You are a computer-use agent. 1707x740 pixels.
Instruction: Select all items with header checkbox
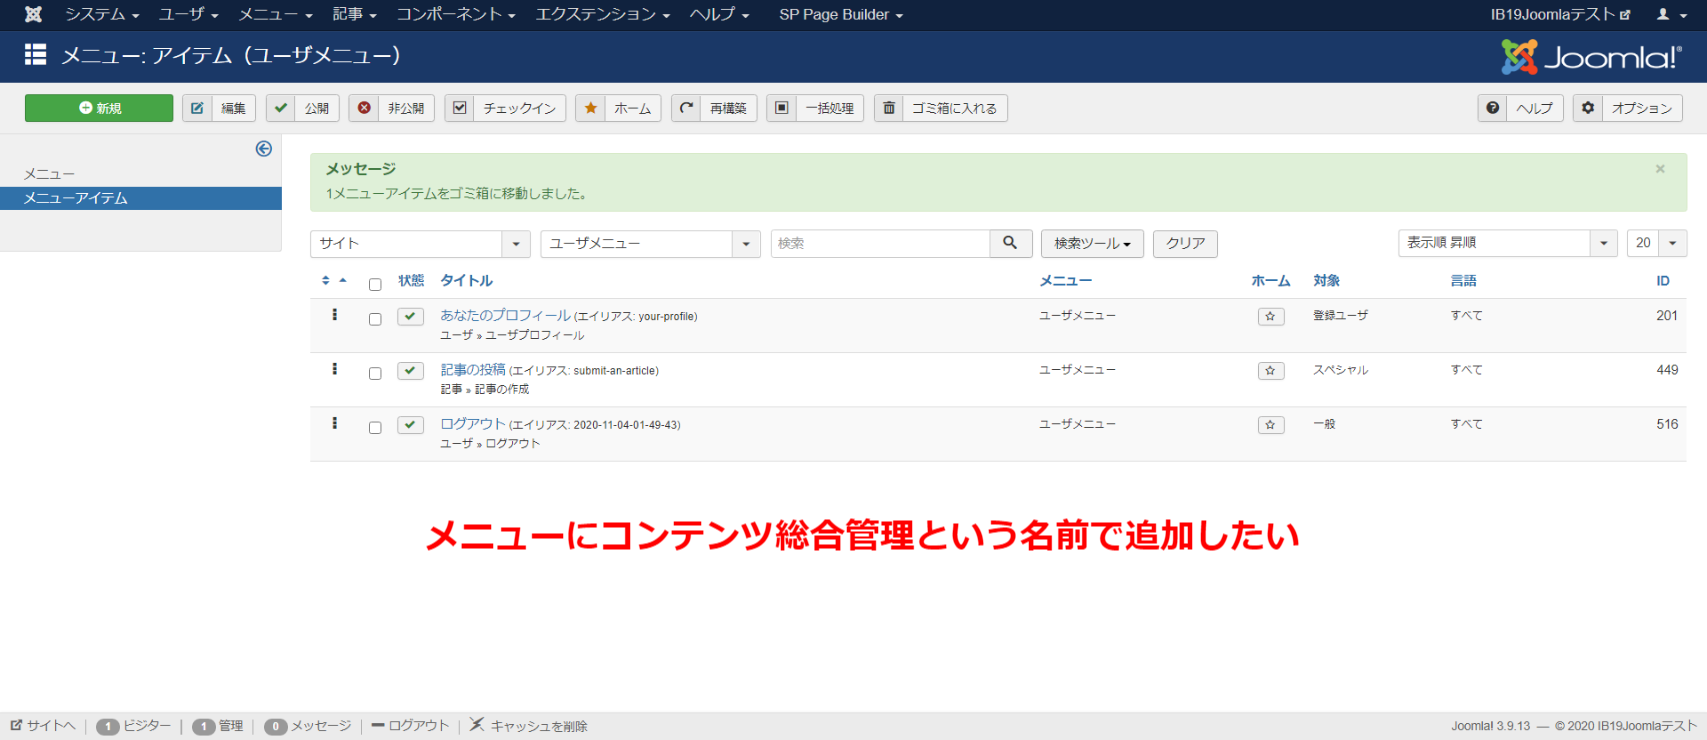375,284
